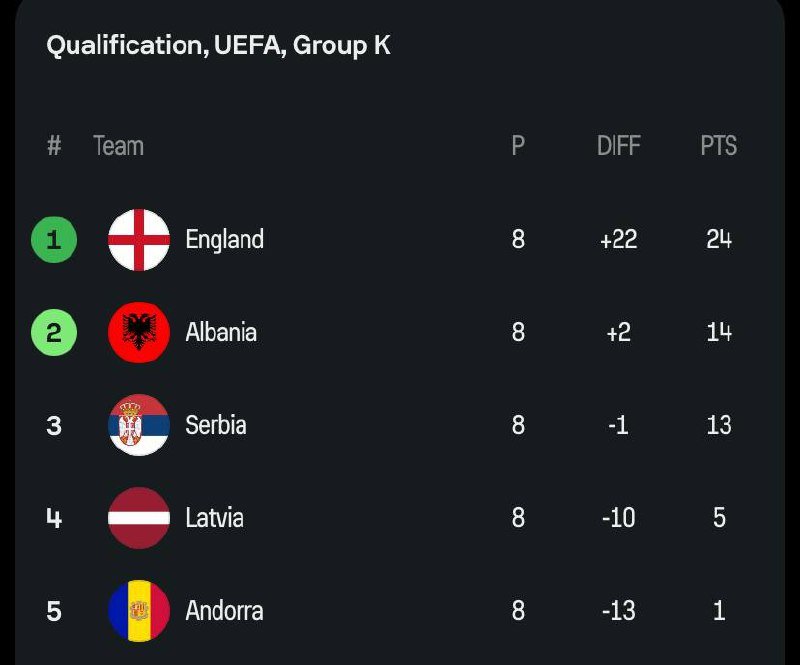This screenshot has height=665, width=800.
Task: Click England's 24 points value
Action: pos(718,240)
